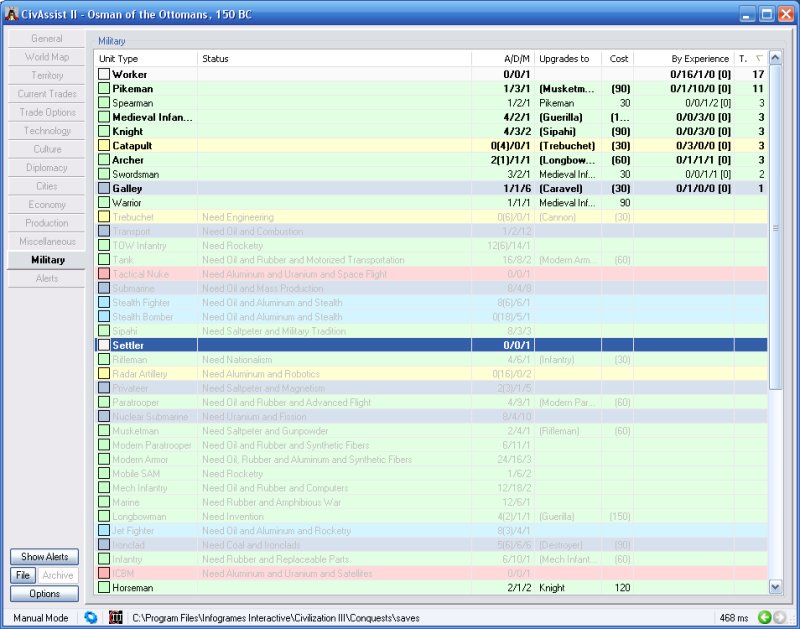Click the green square beside Horseman
The image size is (800, 629).
pos(104,588)
